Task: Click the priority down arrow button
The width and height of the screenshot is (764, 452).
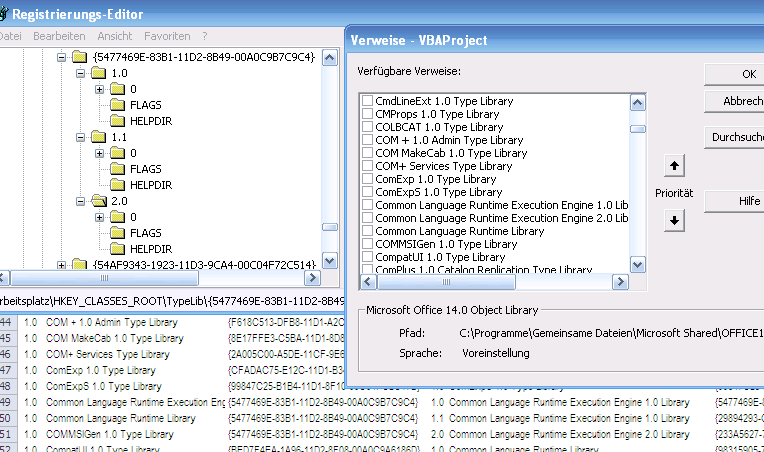Action: point(674,221)
